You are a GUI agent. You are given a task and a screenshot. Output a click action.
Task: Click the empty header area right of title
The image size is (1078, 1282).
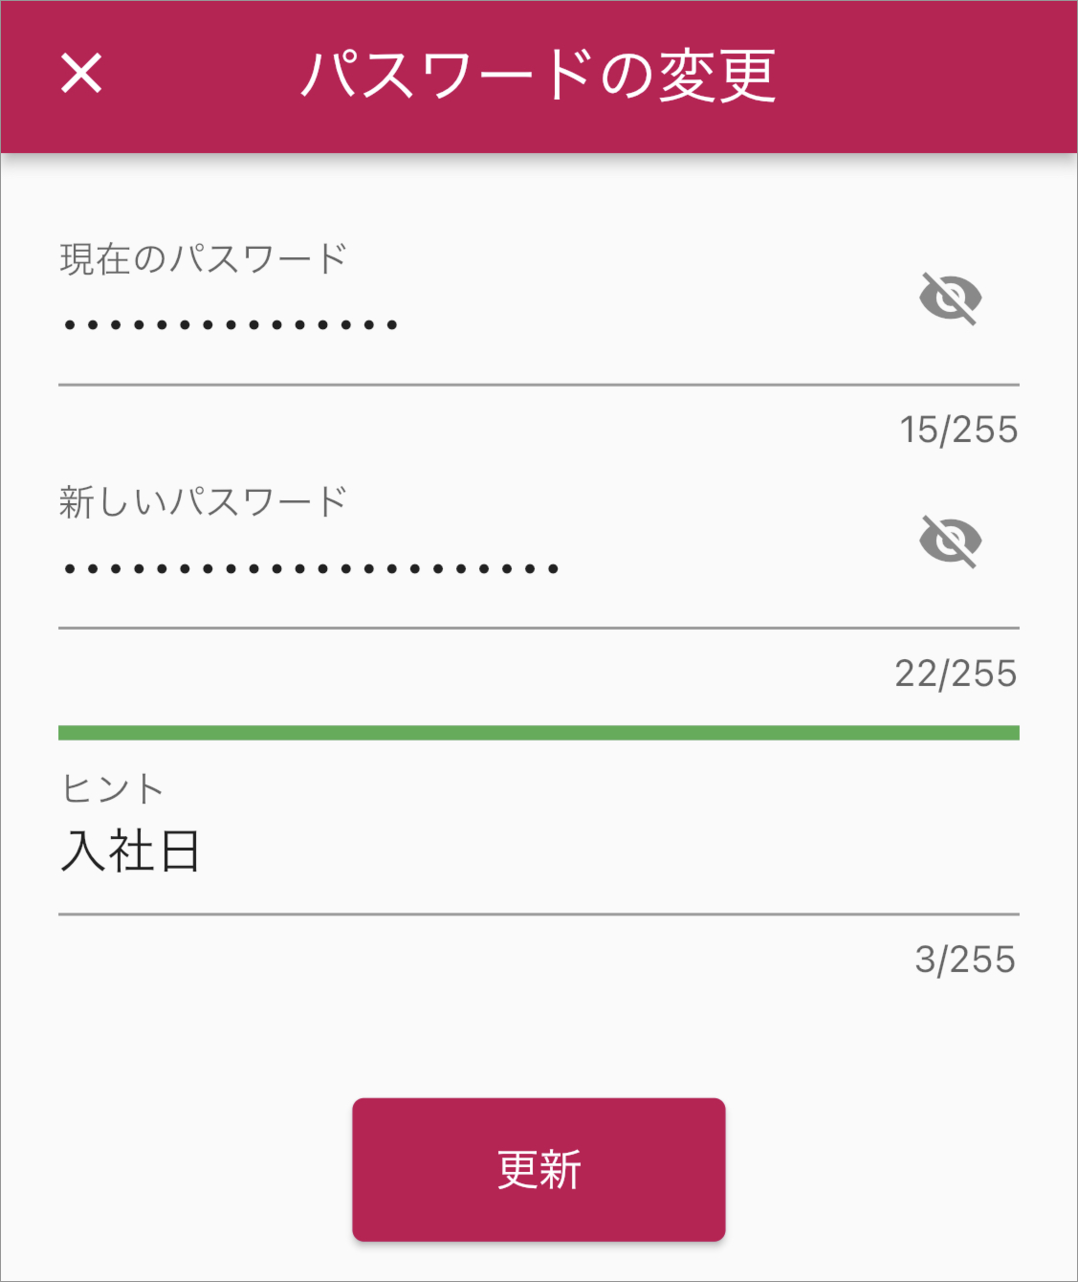coord(930,75)
